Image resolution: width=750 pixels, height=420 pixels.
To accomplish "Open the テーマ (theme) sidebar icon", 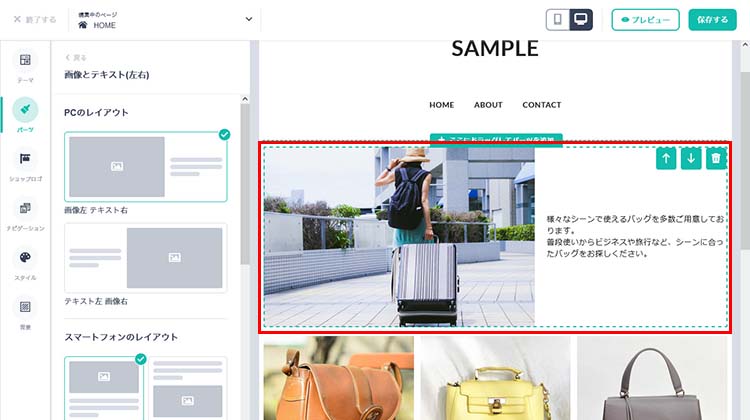I will pyautogui.click(x=25, y=60).
